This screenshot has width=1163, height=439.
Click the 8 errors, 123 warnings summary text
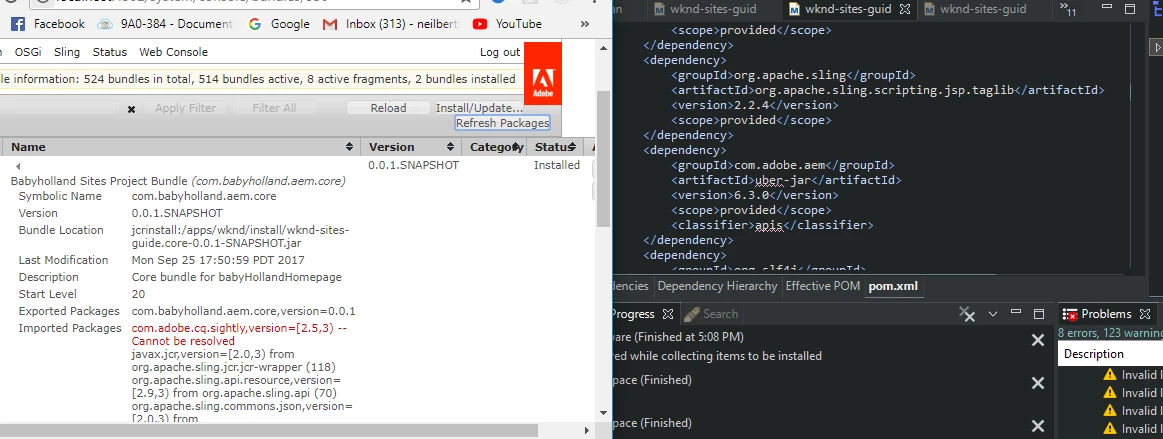(1110, 334)
